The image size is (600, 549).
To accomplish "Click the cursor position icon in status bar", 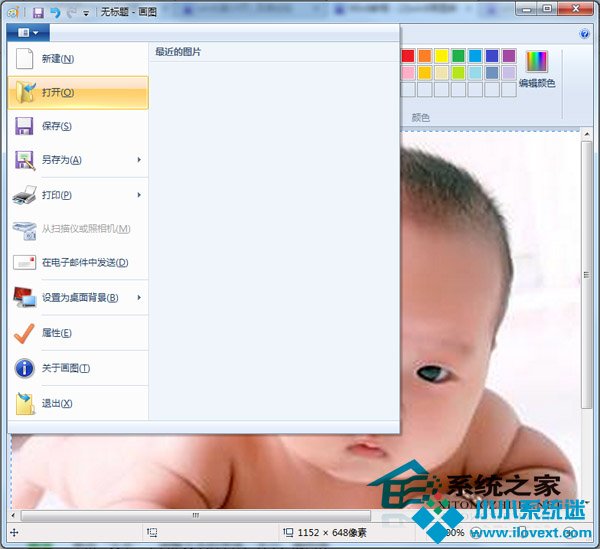I will click(x=14, y=532).
